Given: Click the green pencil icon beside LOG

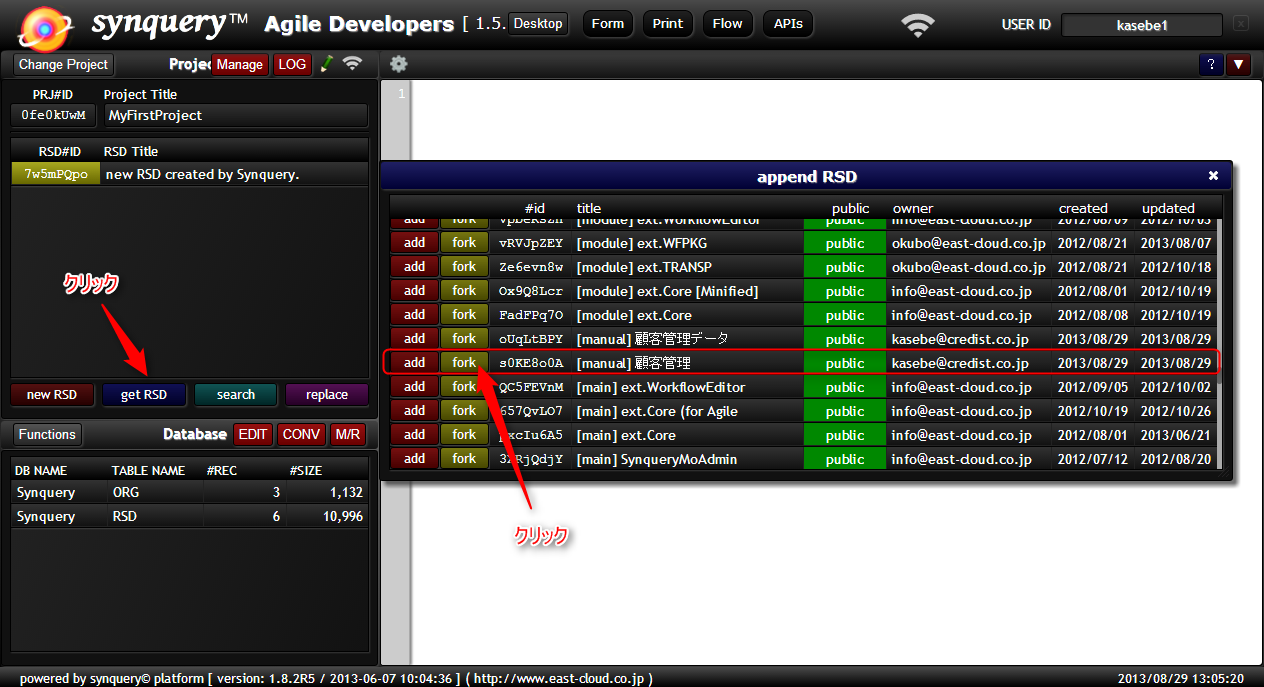Looking at the screenshot, I should (x=326, y=64).
